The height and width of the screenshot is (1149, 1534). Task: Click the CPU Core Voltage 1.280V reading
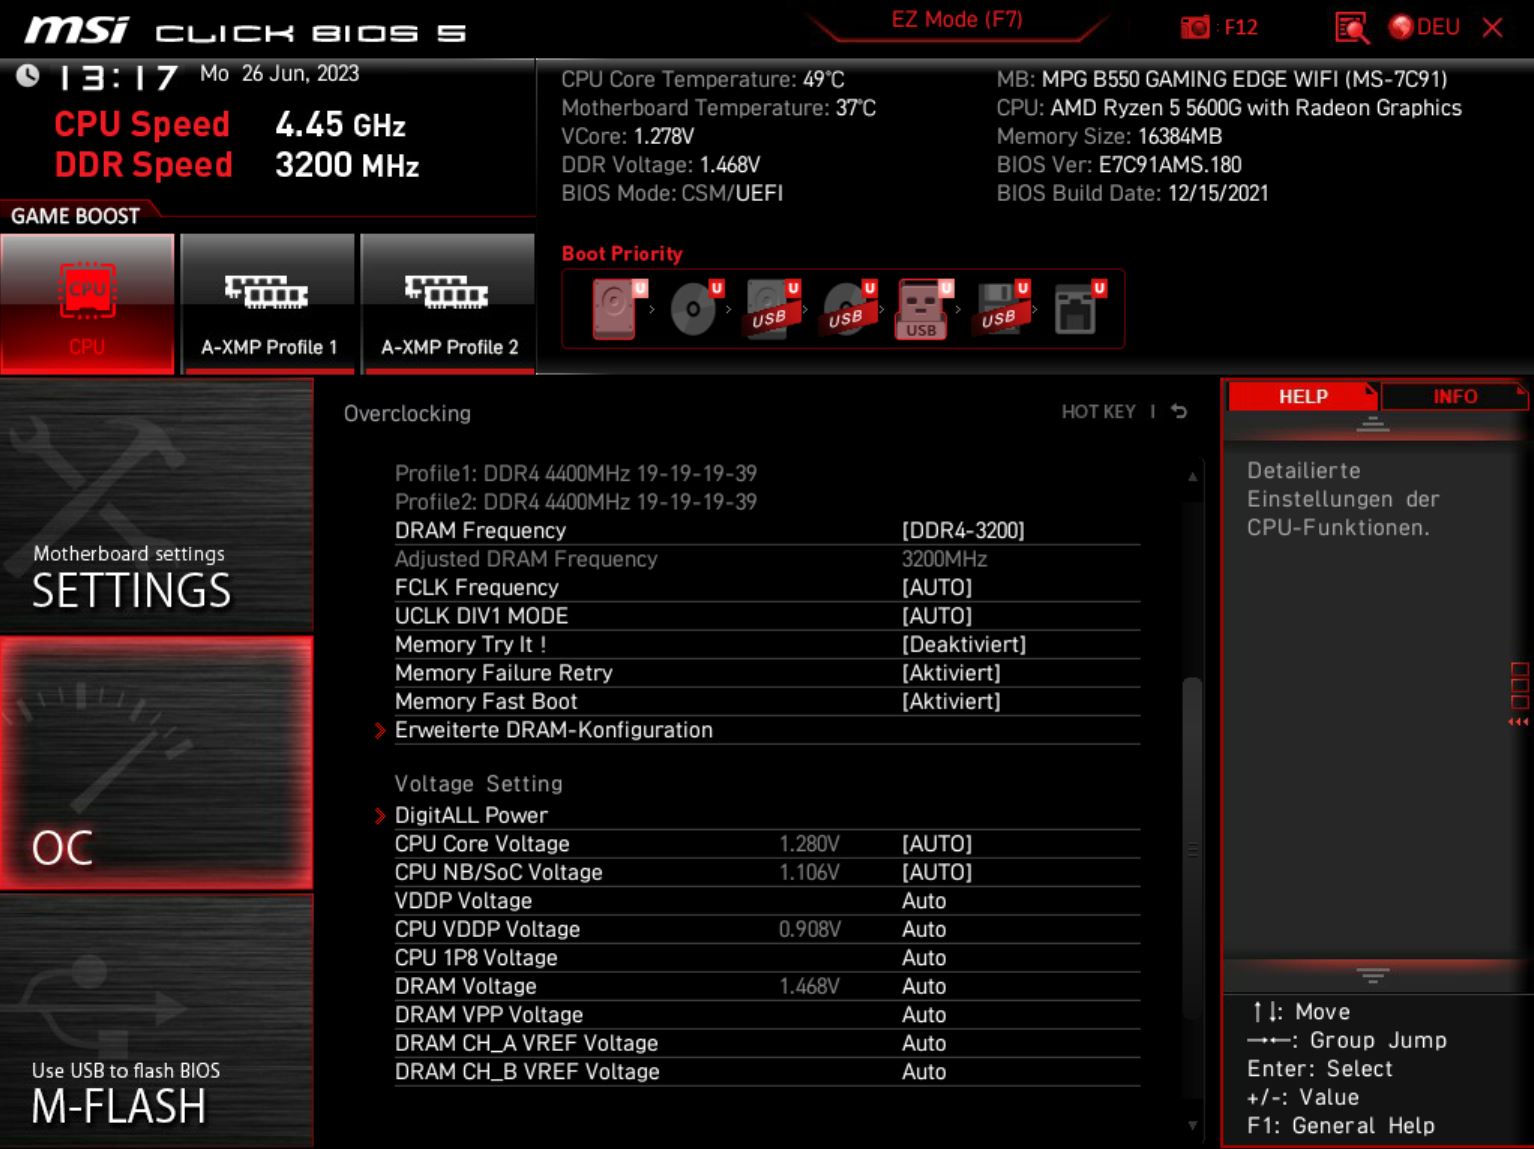[809, 844]
